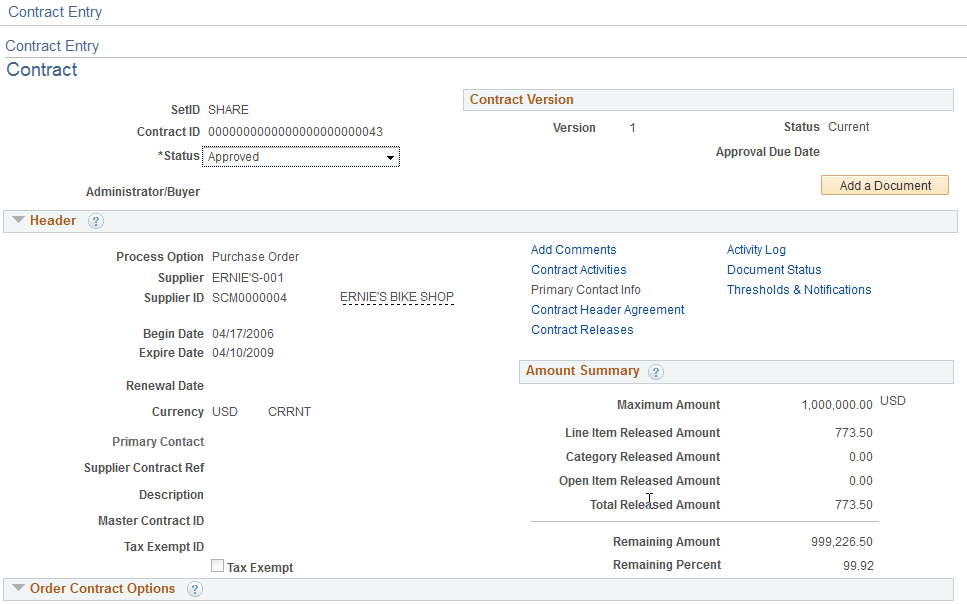Viewport: 967px width, 604px height.
Task: Click the Primary Contact Info text
Action: (586, 289)
